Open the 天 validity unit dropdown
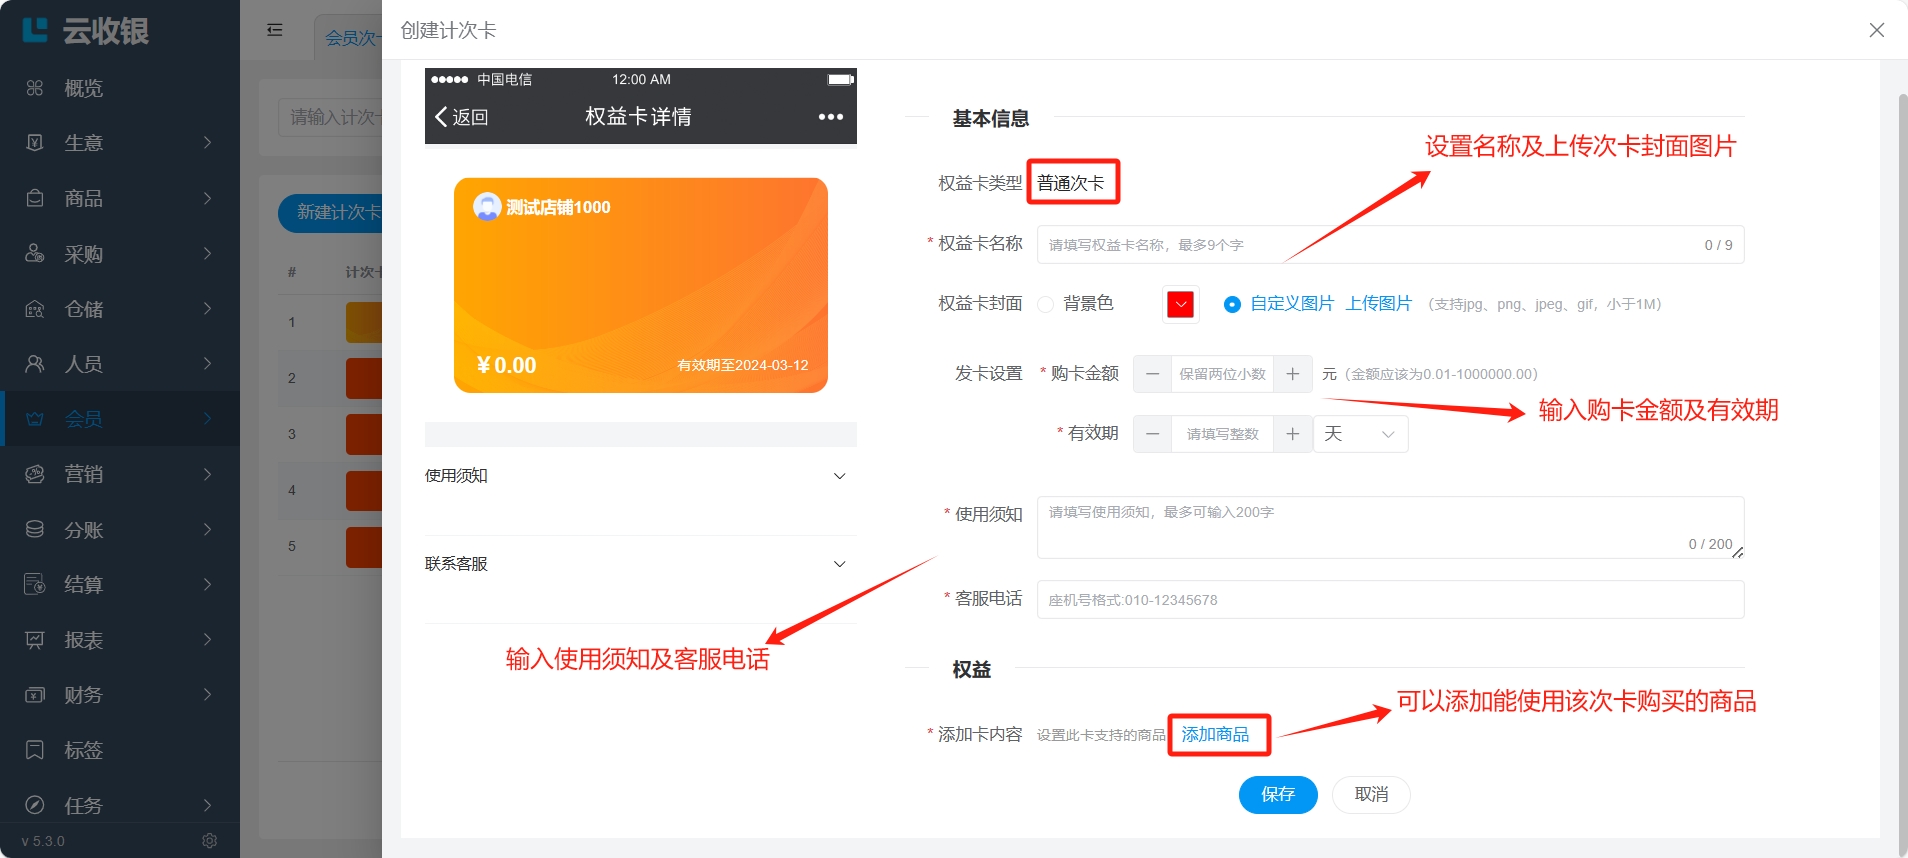 (1359, 434)
